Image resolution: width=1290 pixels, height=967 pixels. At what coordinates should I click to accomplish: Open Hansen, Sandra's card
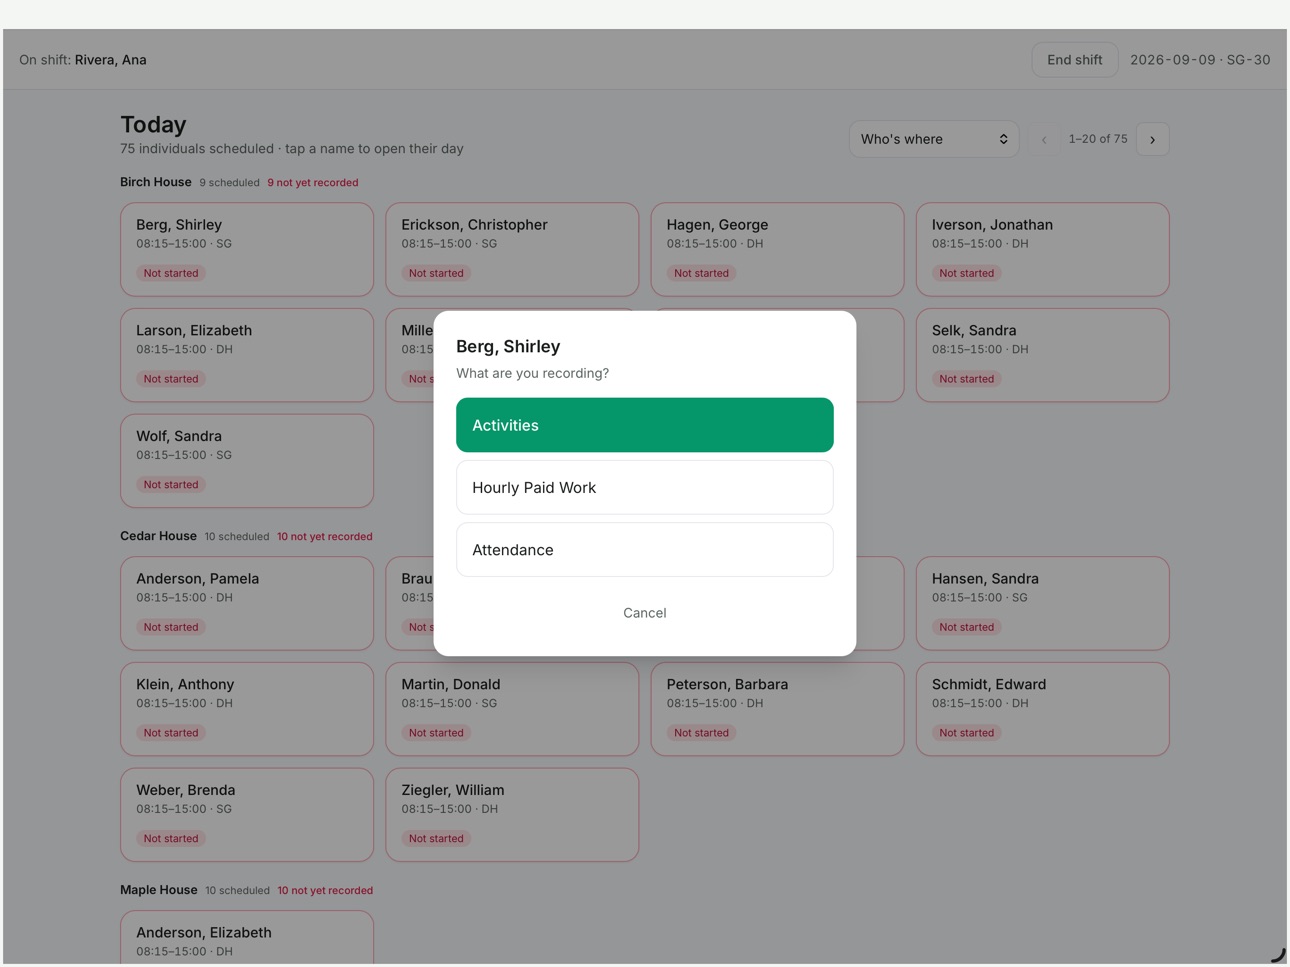[1042, 603]
